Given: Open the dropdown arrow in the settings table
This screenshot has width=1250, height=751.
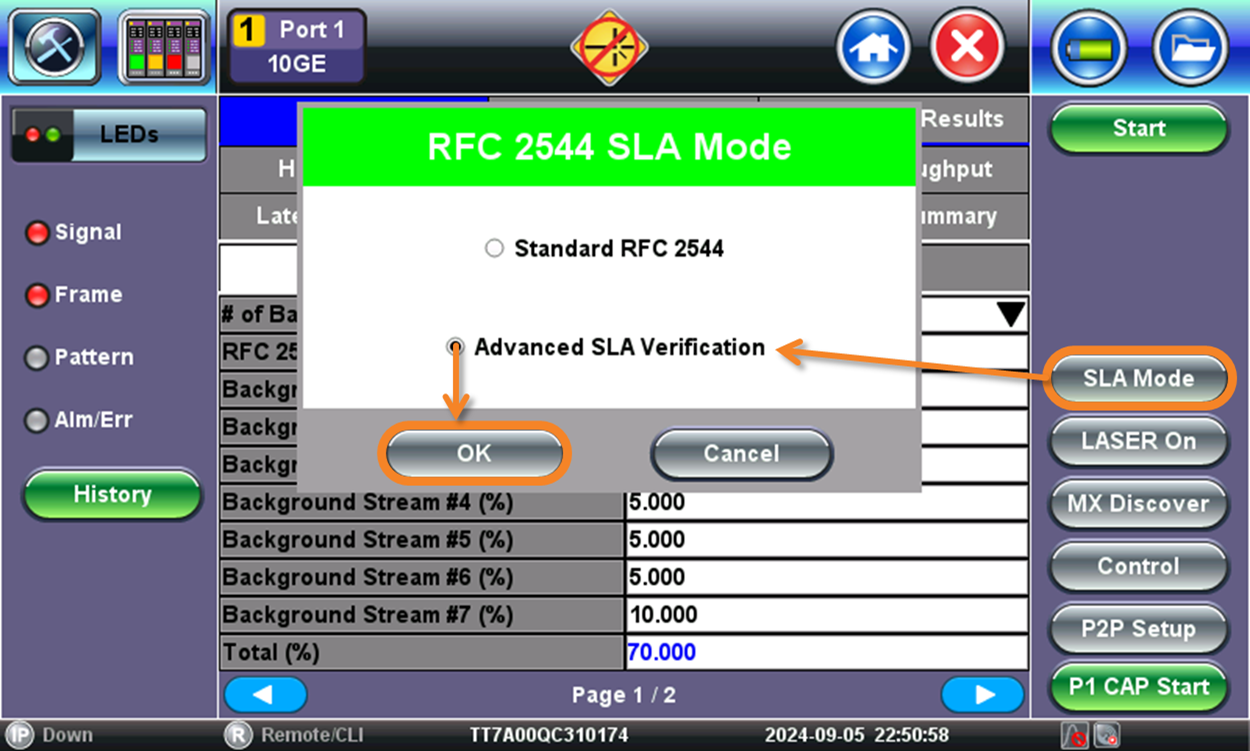Looking at the screenshot, I should tap(1012, 313).
